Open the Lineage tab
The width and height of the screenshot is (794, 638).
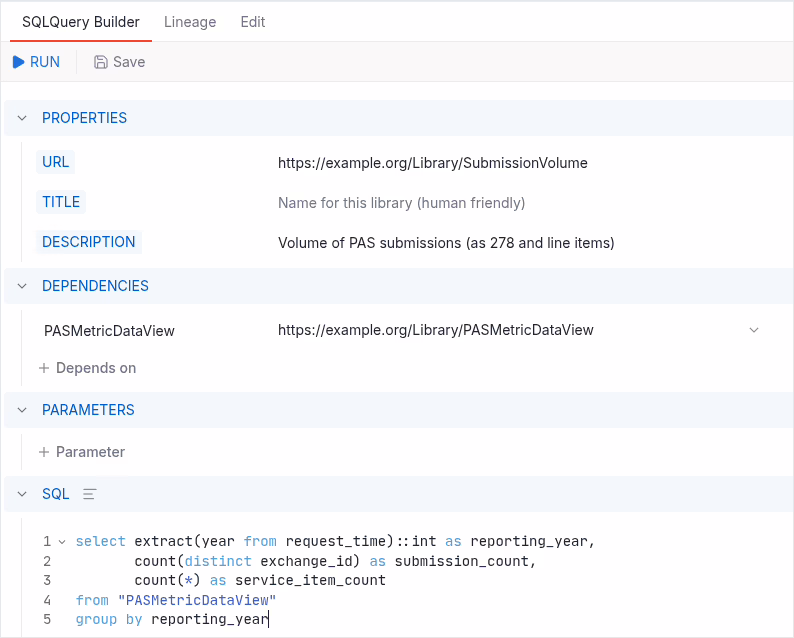click(190, 22)
